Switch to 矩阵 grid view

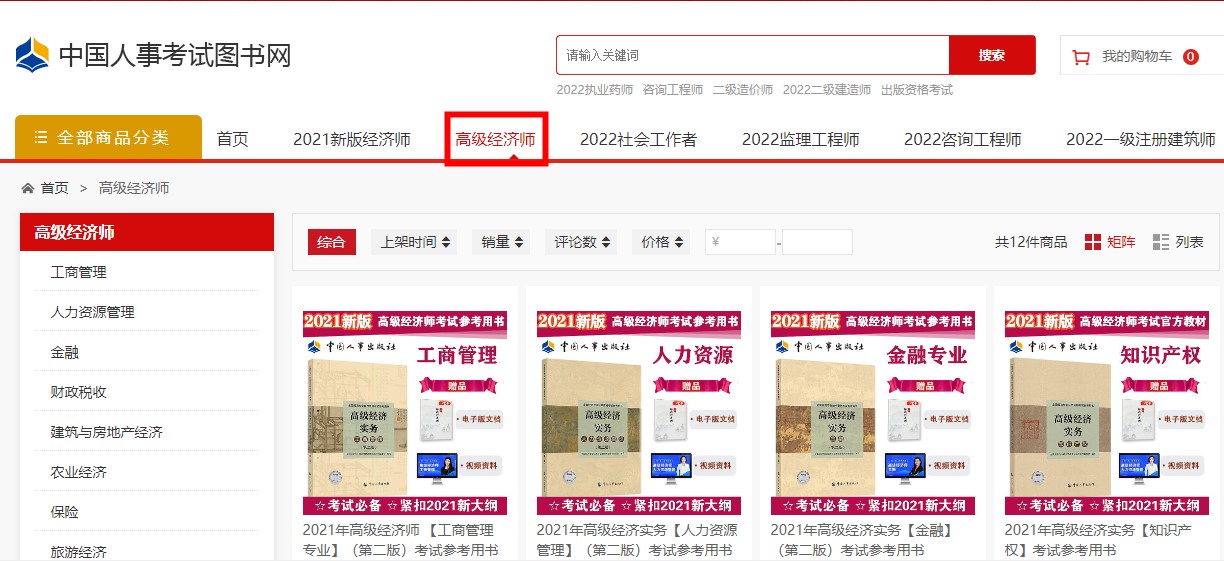(x=1110, y=242)
